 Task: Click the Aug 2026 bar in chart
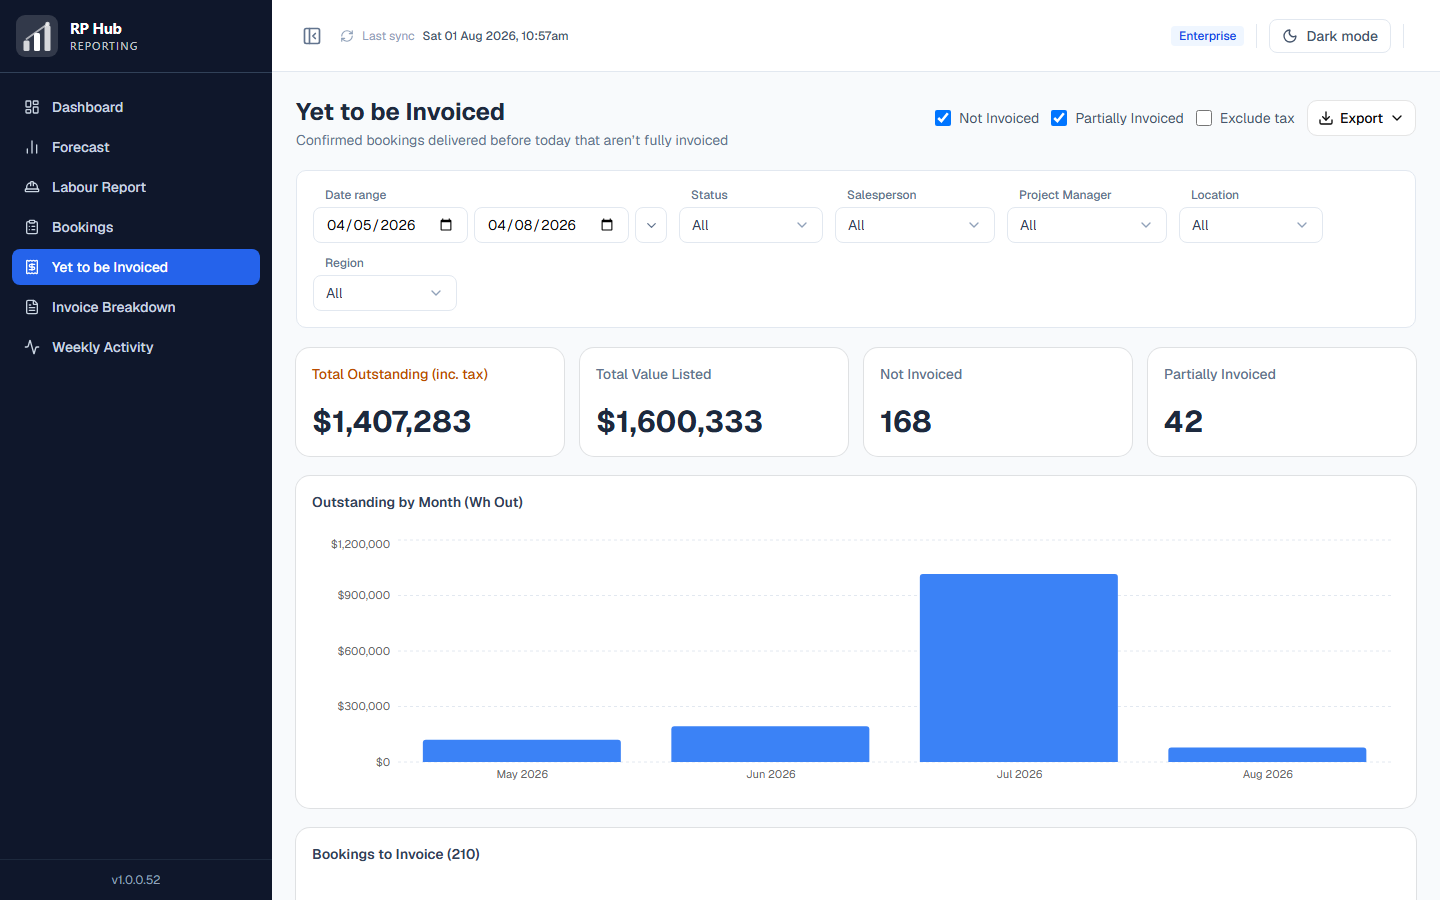click(x=1267, y=755)
